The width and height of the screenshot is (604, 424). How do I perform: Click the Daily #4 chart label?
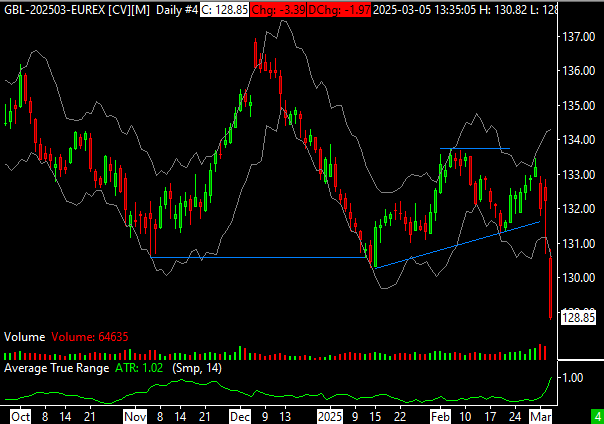click(x=176, y=10)
